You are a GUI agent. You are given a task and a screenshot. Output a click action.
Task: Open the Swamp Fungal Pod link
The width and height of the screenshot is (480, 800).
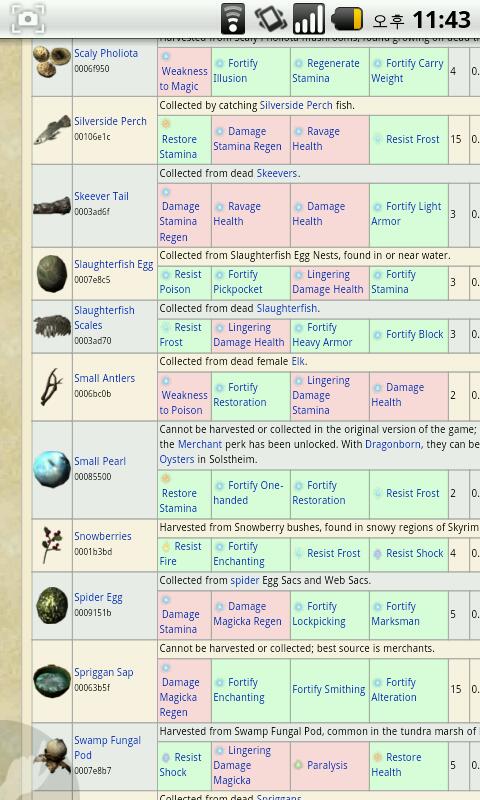pos(107,747)
